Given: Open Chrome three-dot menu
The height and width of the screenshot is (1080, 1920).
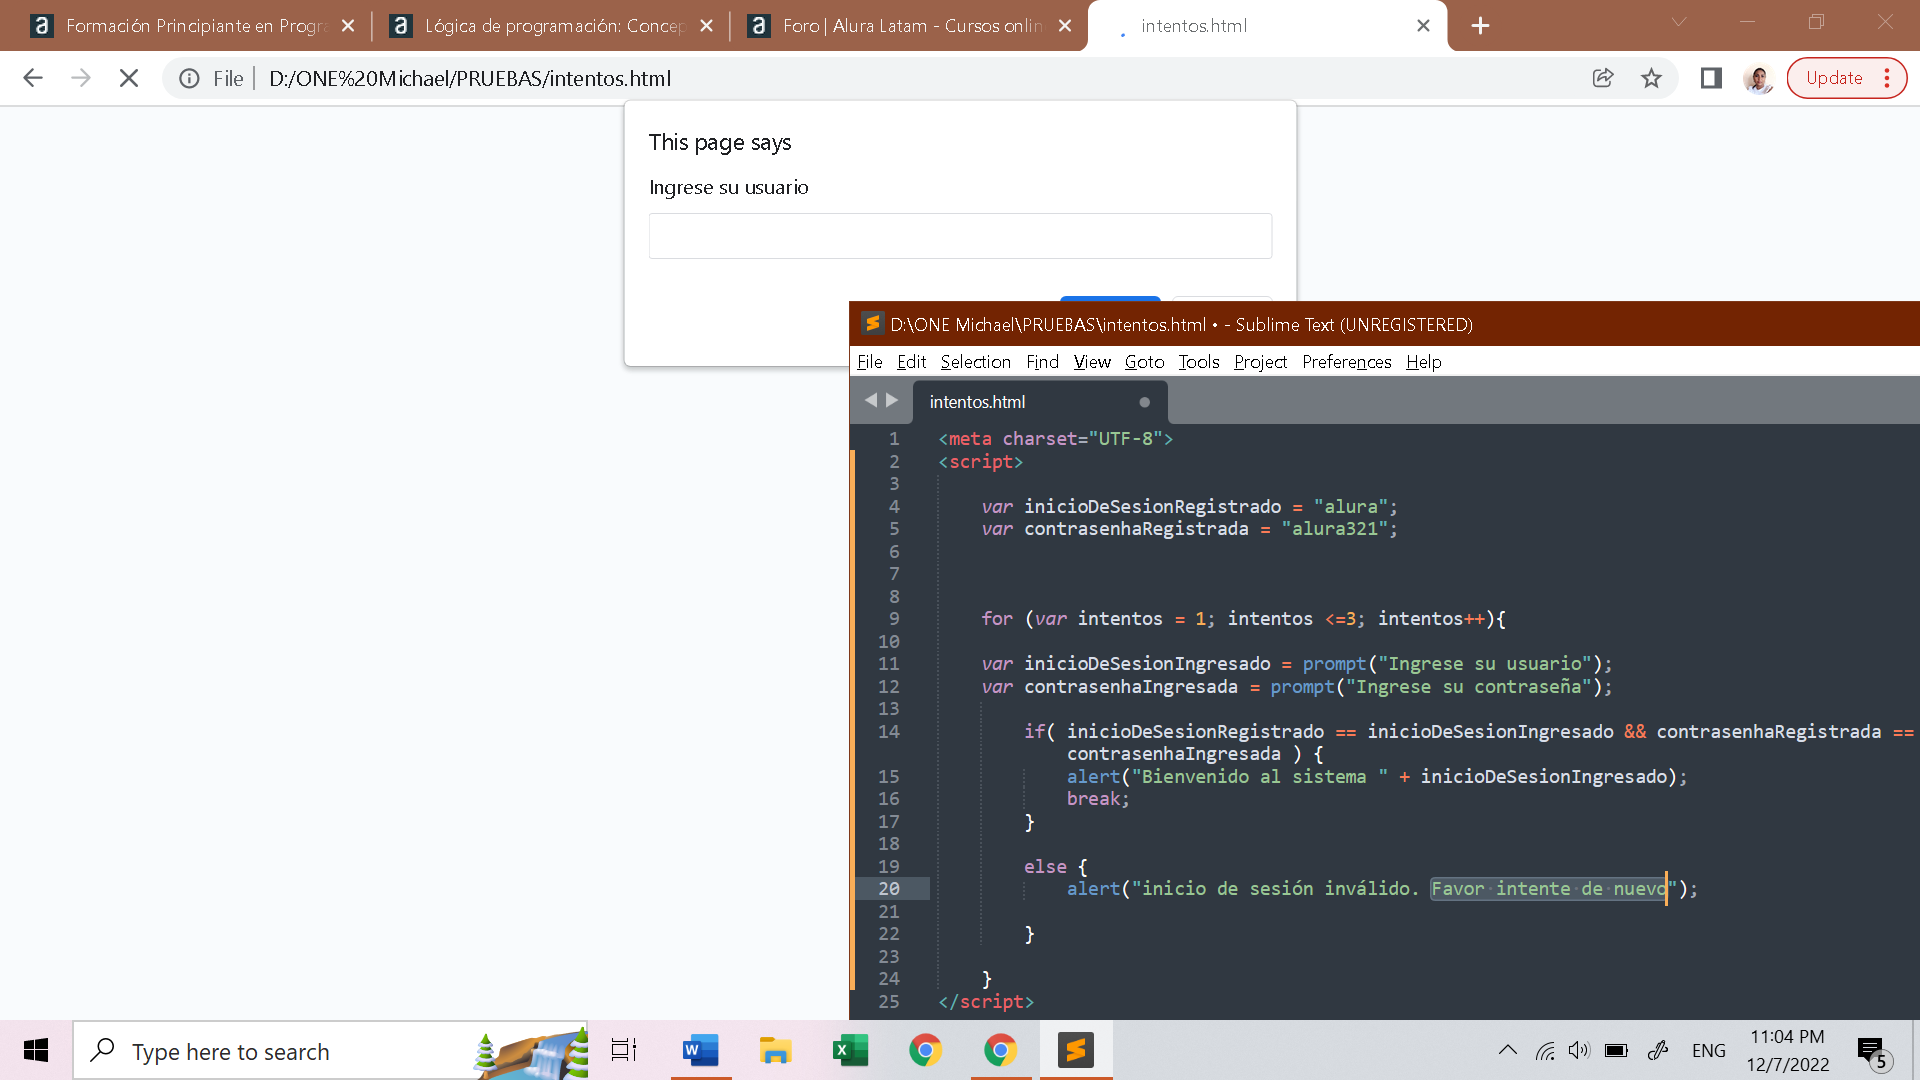Looking at the screenshot, I should (x=1887, y=78).
